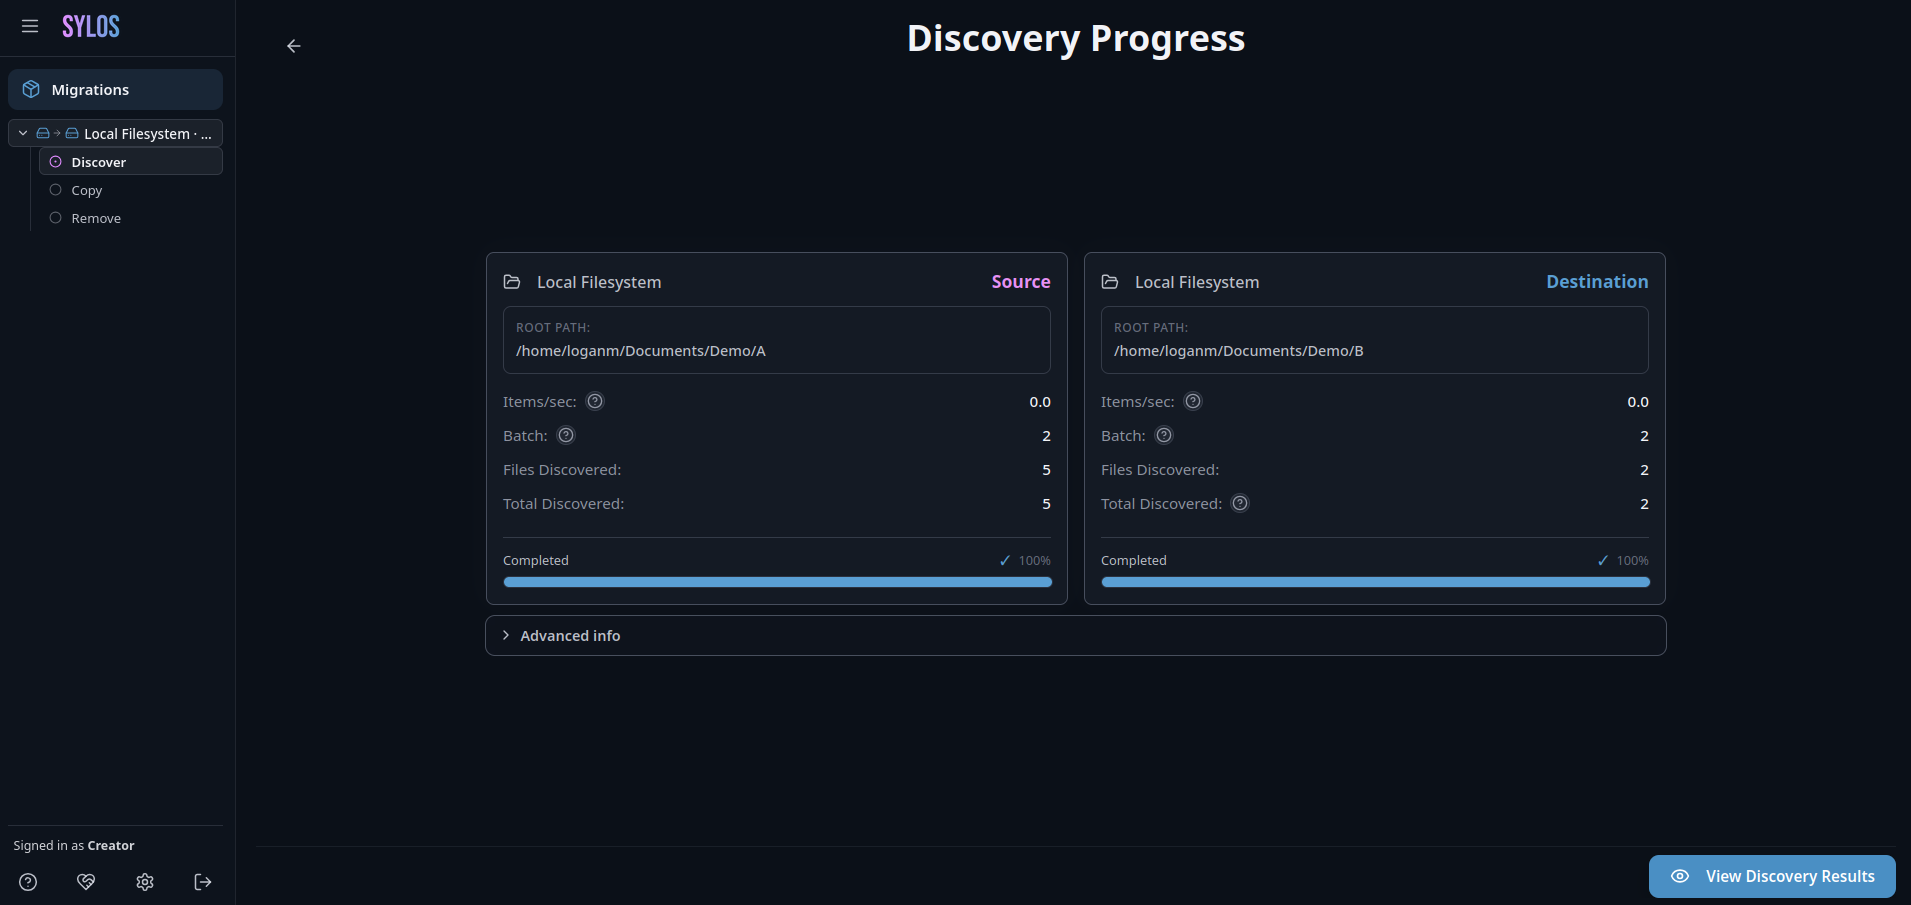Click the Destination progress bar
The height and width of the screenshot is (905, 1911).
1375,582
